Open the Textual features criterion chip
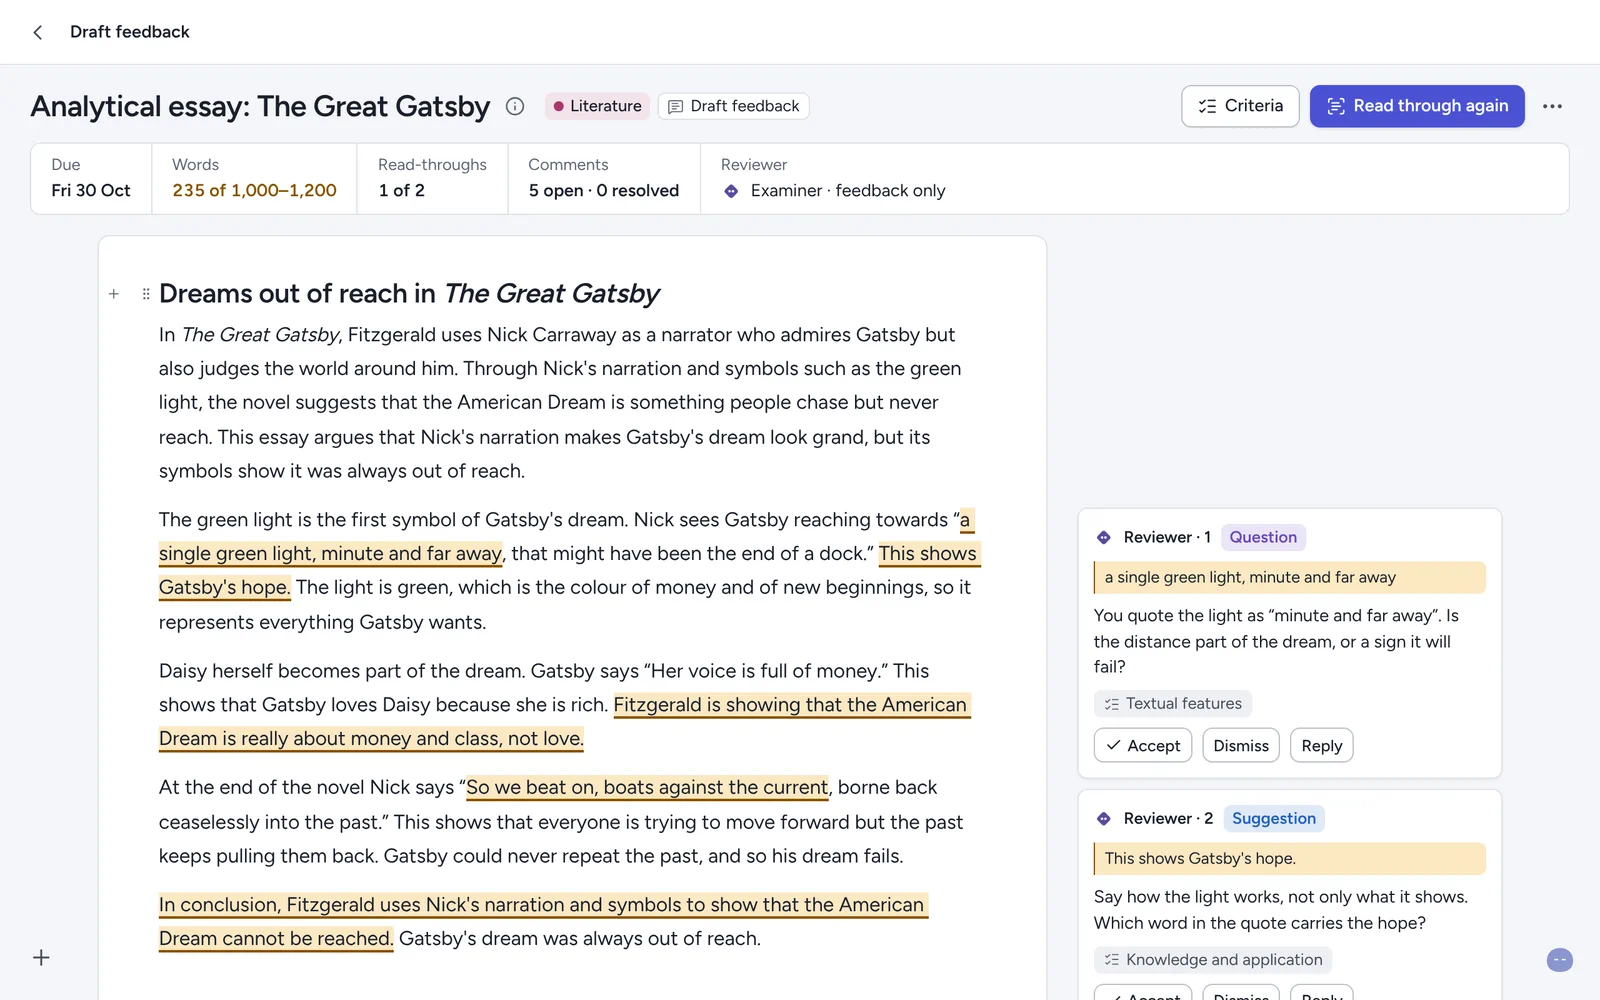This screenshot has height=1000, width=1600. (1173, 704)
